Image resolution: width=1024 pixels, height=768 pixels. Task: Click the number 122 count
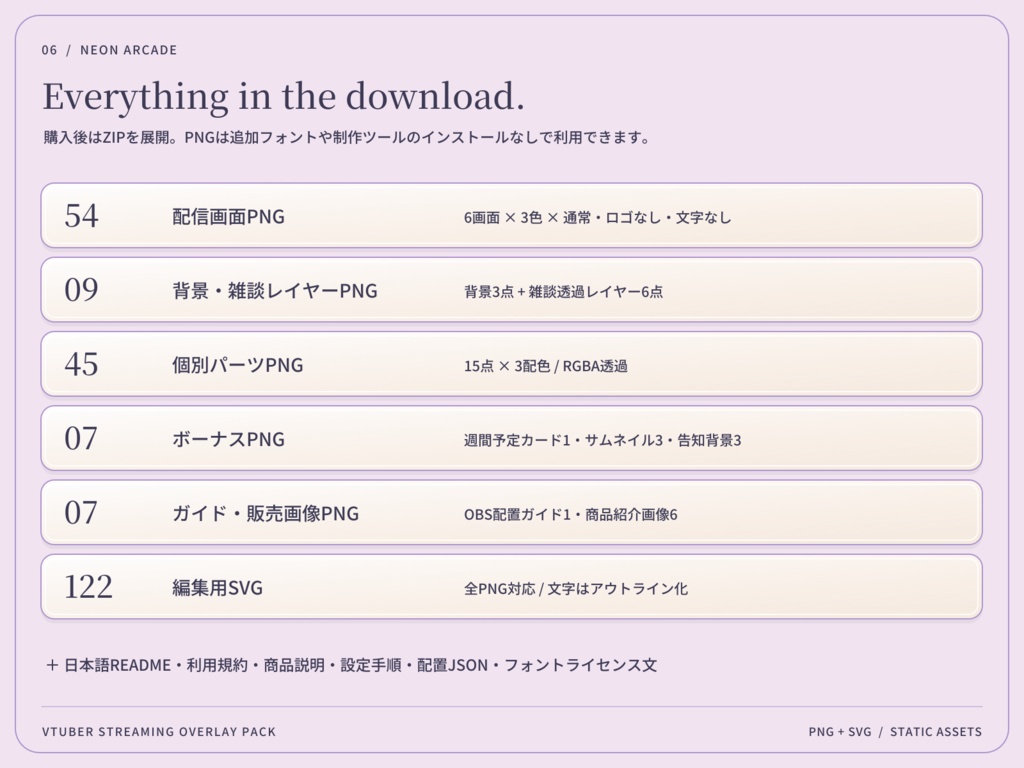coord(88,586)
